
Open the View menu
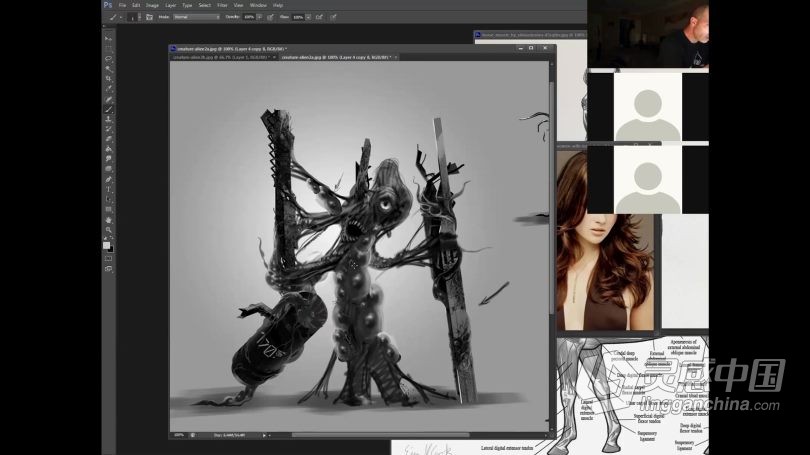[238, 5]
